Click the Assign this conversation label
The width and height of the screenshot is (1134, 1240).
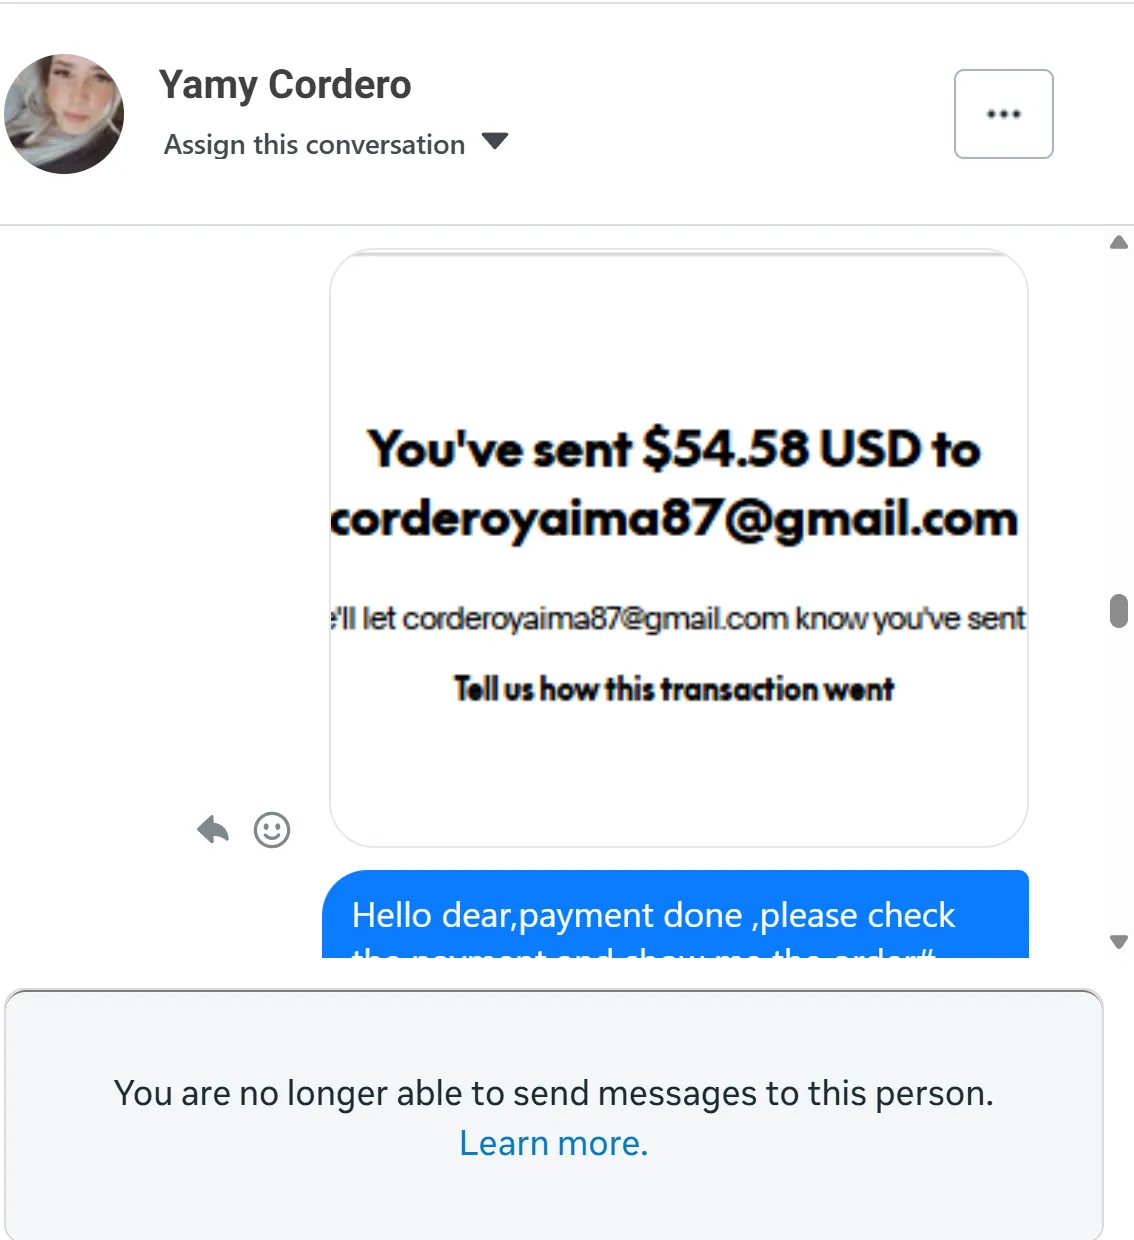pos(314,145)
